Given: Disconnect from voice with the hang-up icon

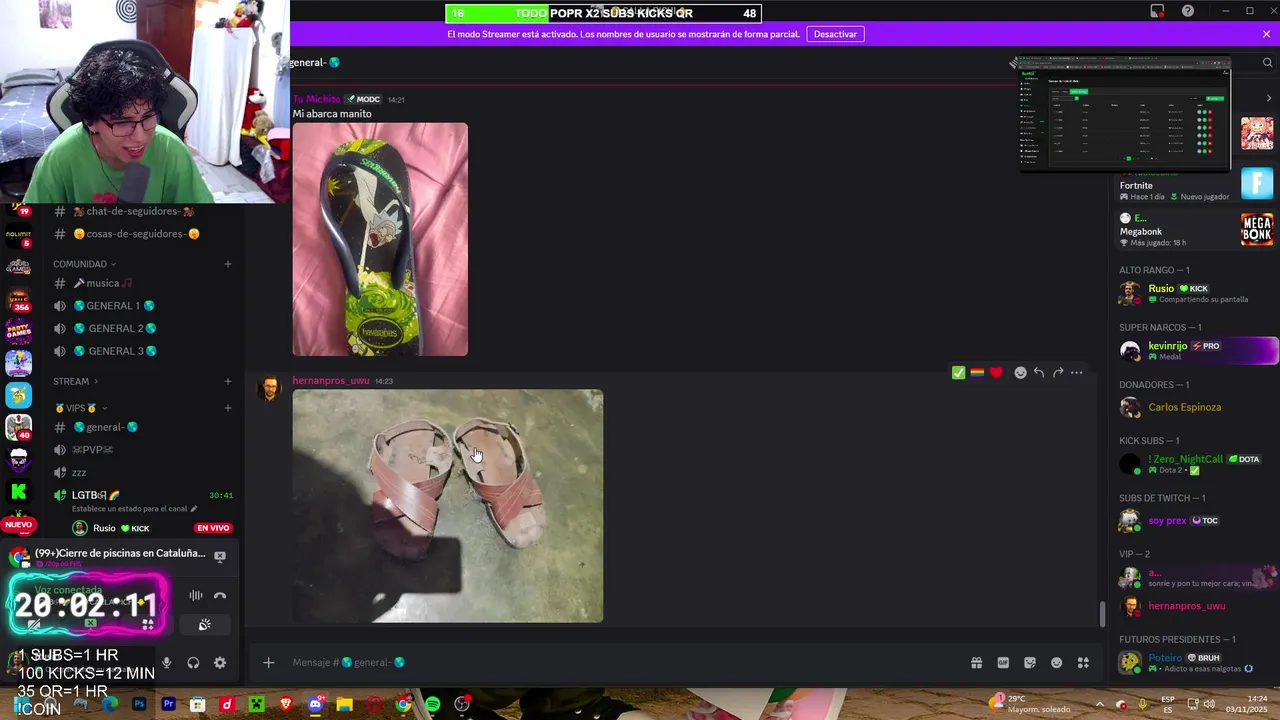Looking at the screenshot, I should [x=220, y=595].
